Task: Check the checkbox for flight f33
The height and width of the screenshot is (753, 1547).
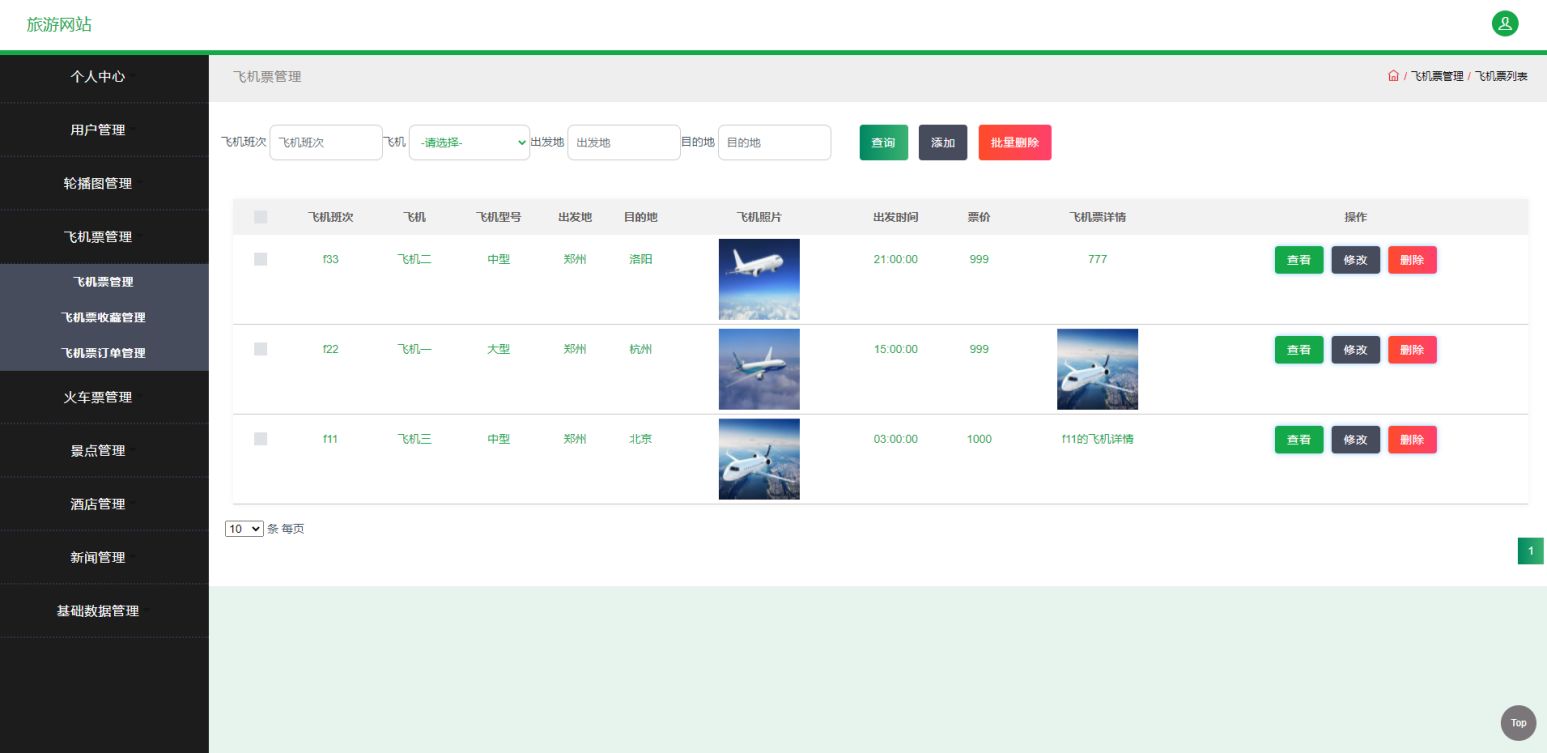Action: click(x=261, y=259)
